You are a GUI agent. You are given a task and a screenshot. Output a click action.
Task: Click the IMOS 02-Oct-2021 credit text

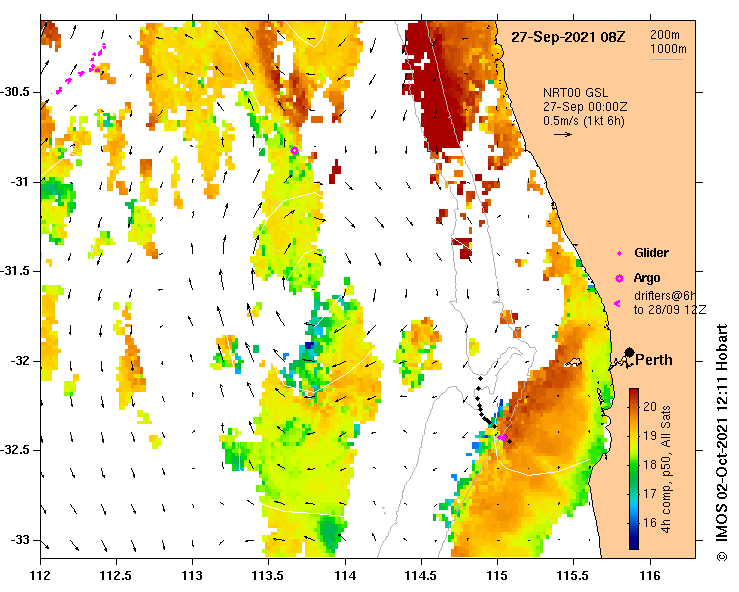722,443
